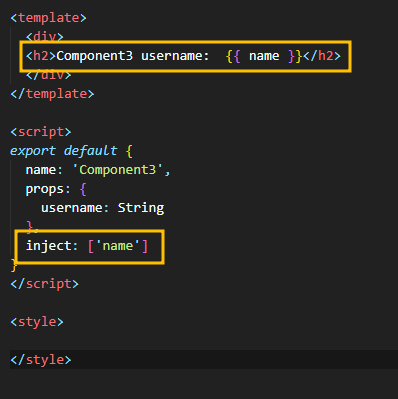
Task: Click the inject: ['name'] line
Action: tap(87, 246)
